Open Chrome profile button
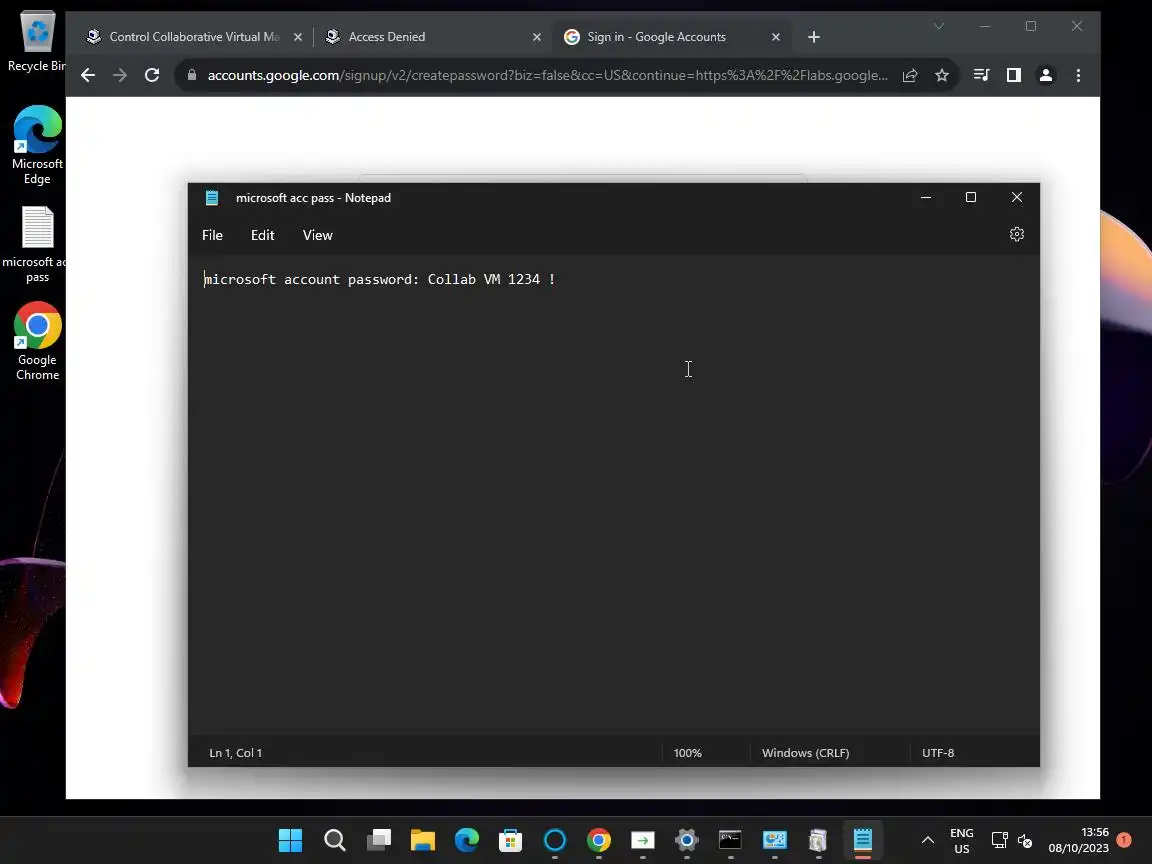This screenshot has height=864, width=1152. 1045,75
